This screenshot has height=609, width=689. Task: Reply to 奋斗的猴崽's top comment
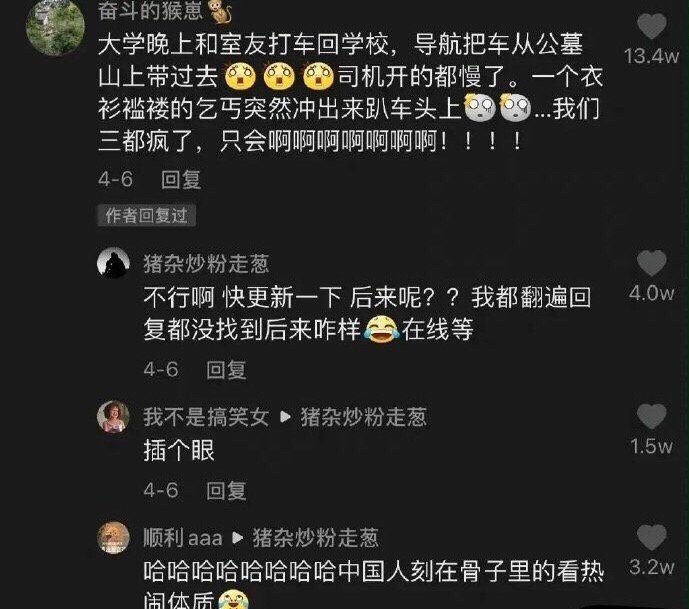(181, 180)
